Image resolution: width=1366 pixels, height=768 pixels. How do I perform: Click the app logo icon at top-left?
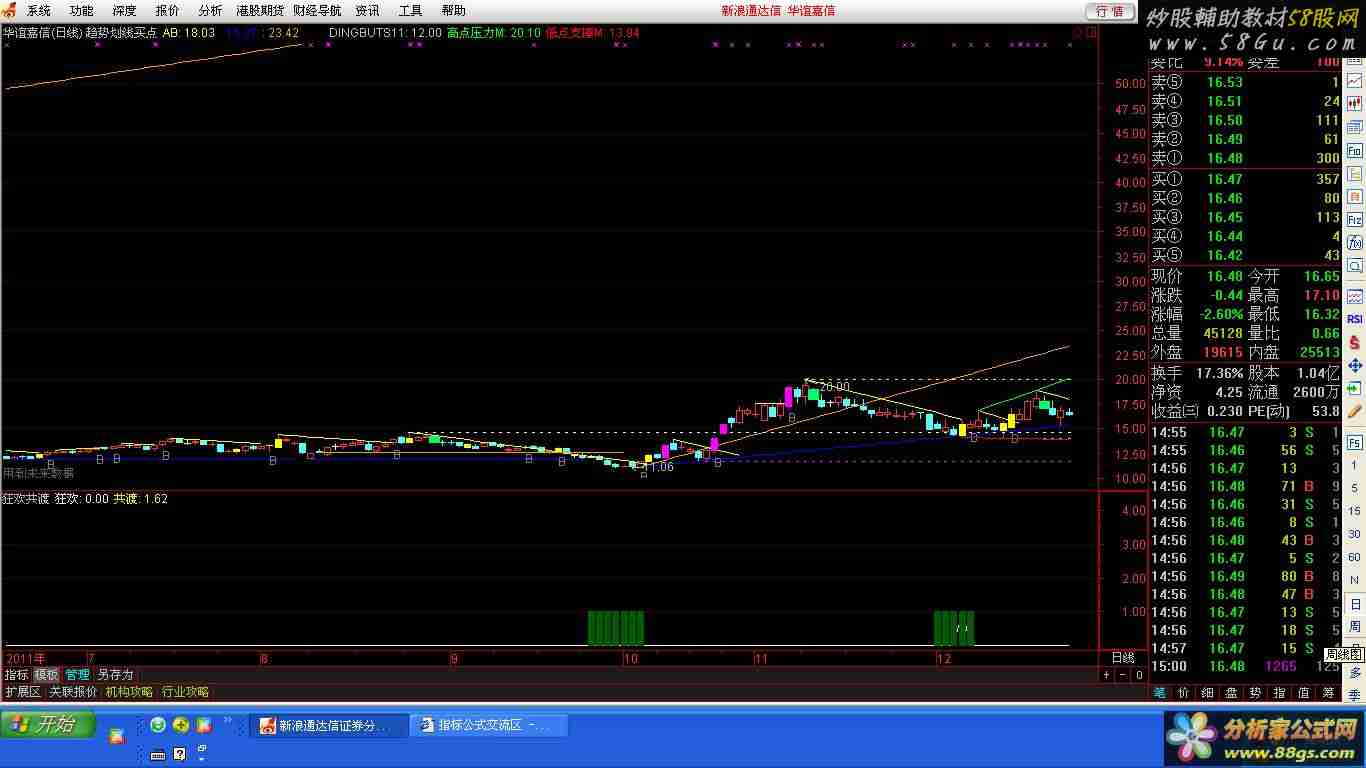[x=9, y=10]
